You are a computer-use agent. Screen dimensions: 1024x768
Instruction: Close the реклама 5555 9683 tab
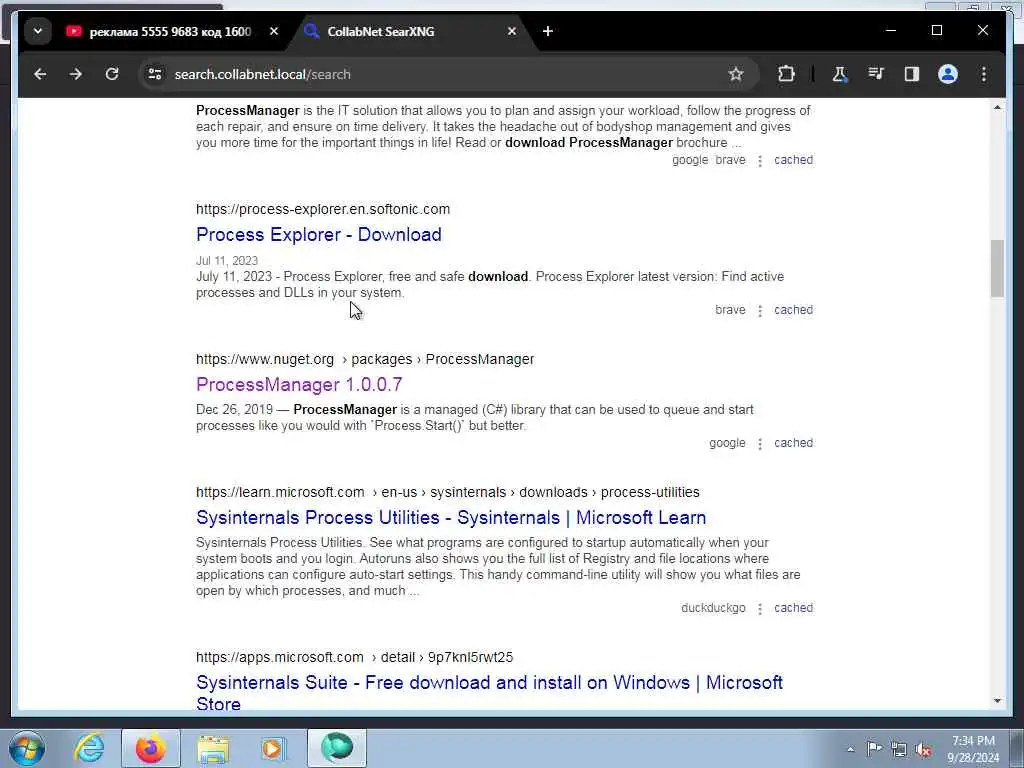point(274,31)
